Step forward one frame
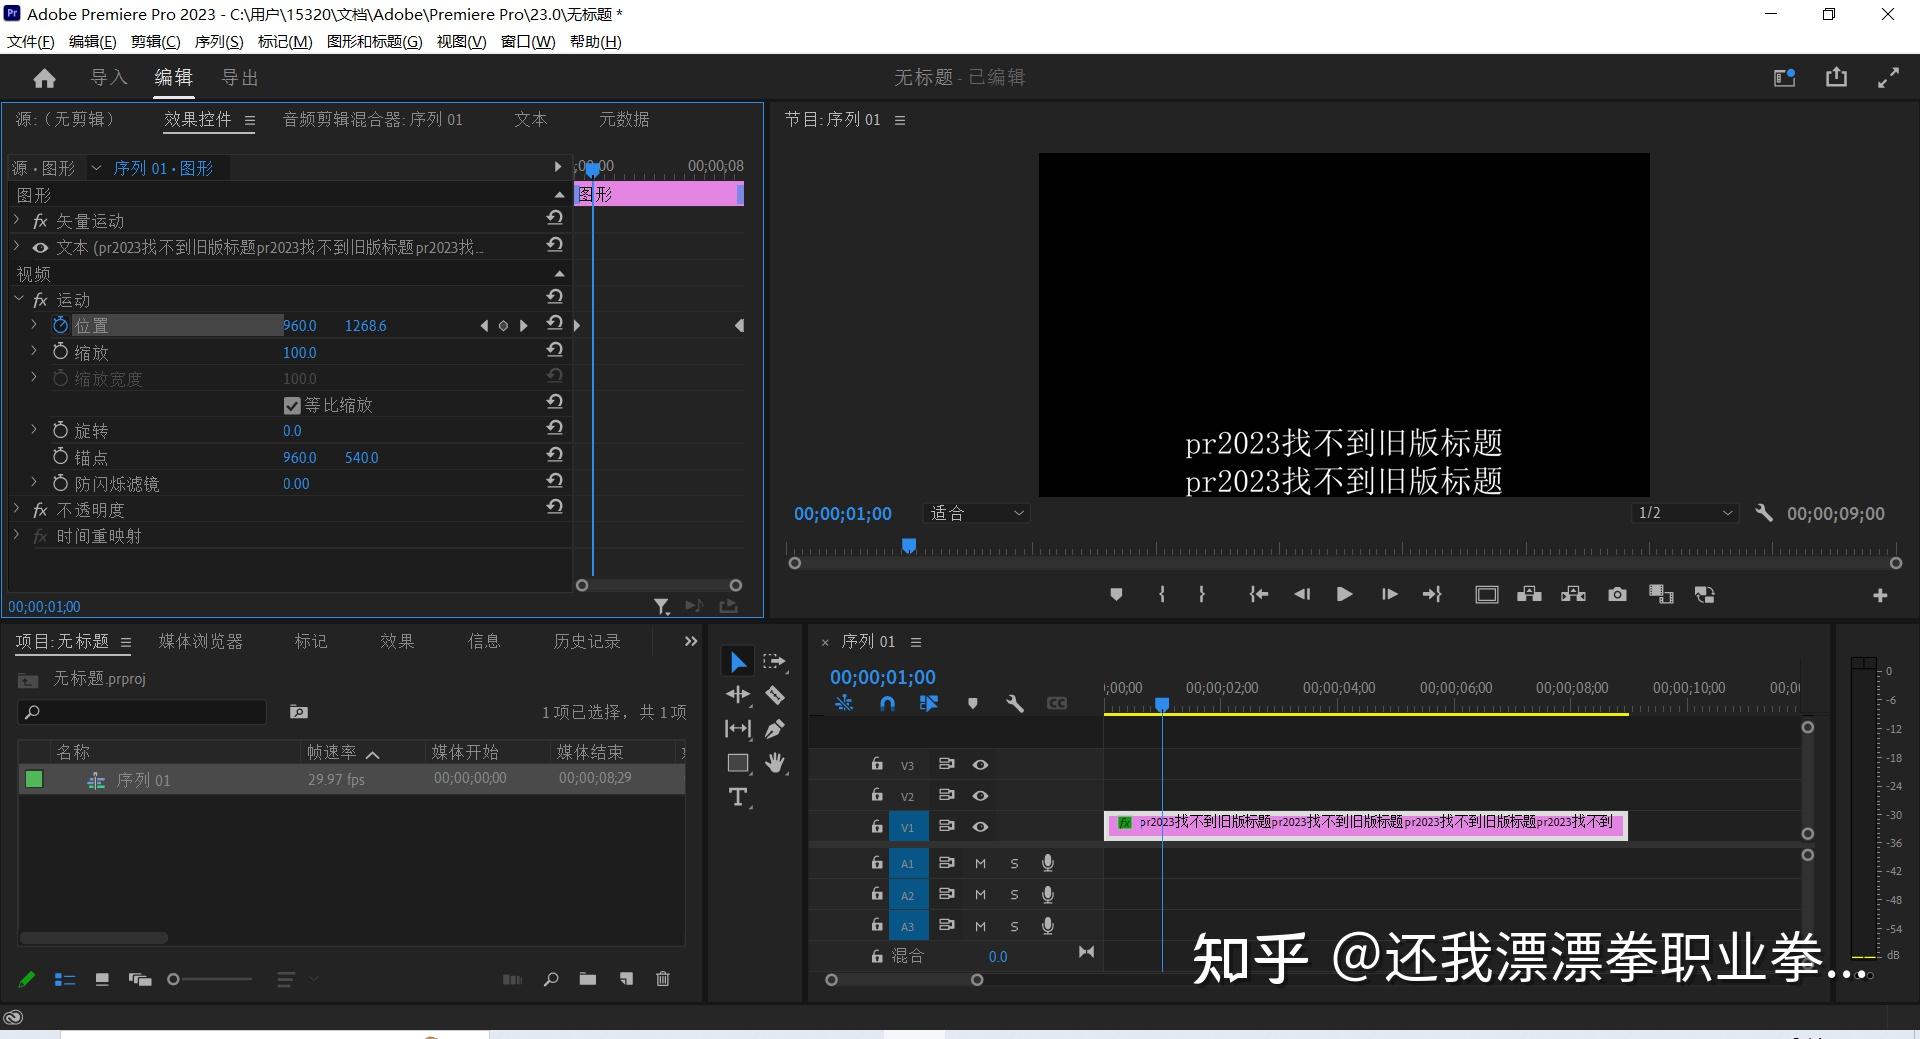 coord(1389,595)
